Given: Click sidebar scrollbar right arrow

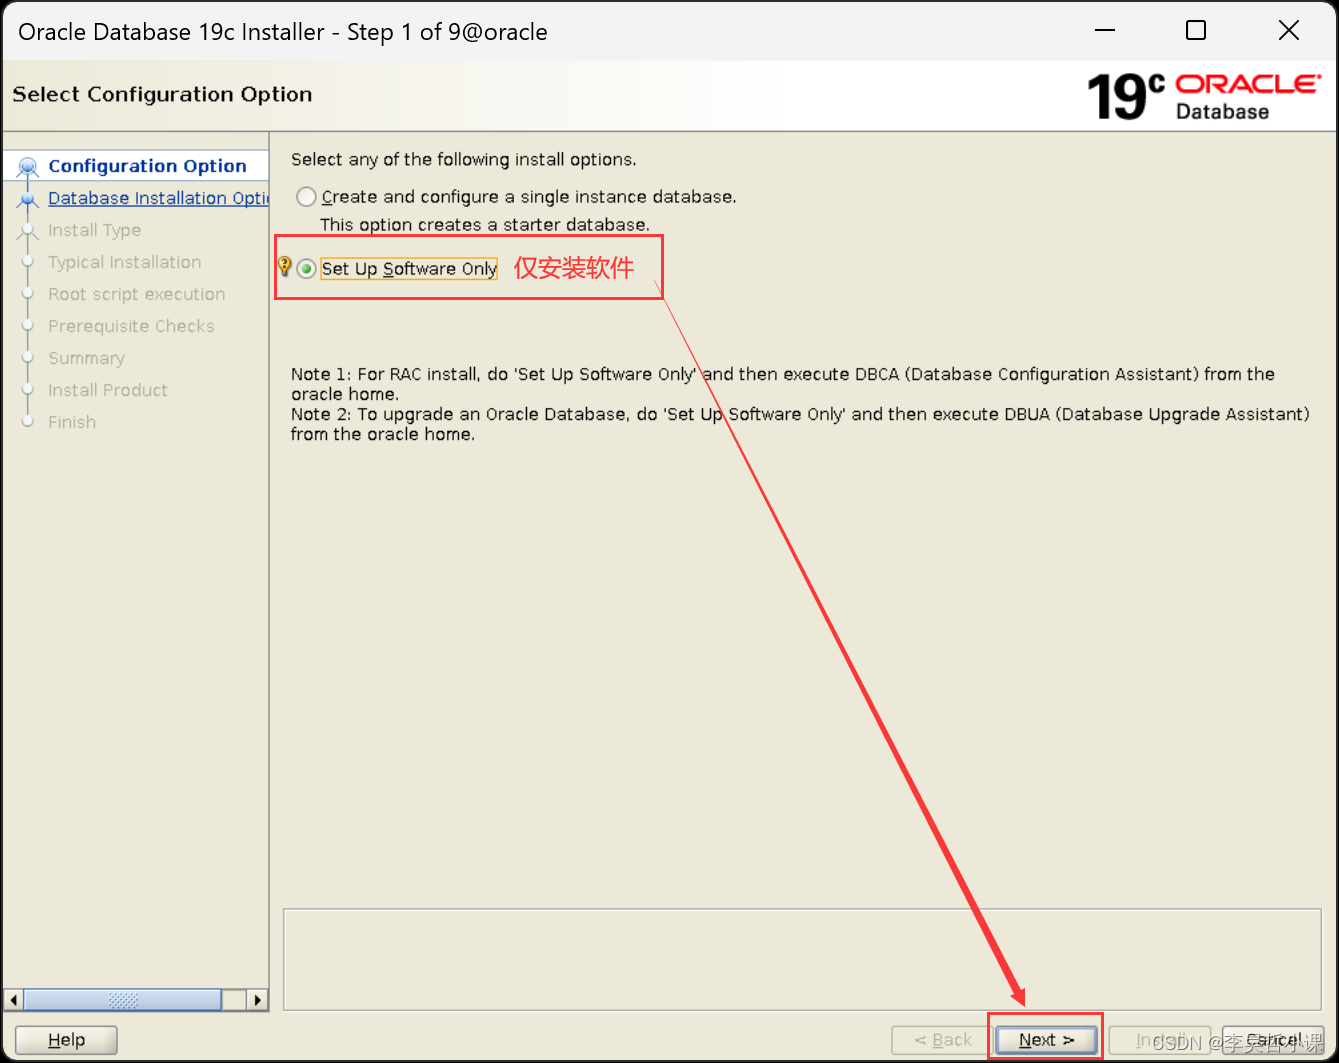Looking at the screenshot, I should tap(258, 999).
